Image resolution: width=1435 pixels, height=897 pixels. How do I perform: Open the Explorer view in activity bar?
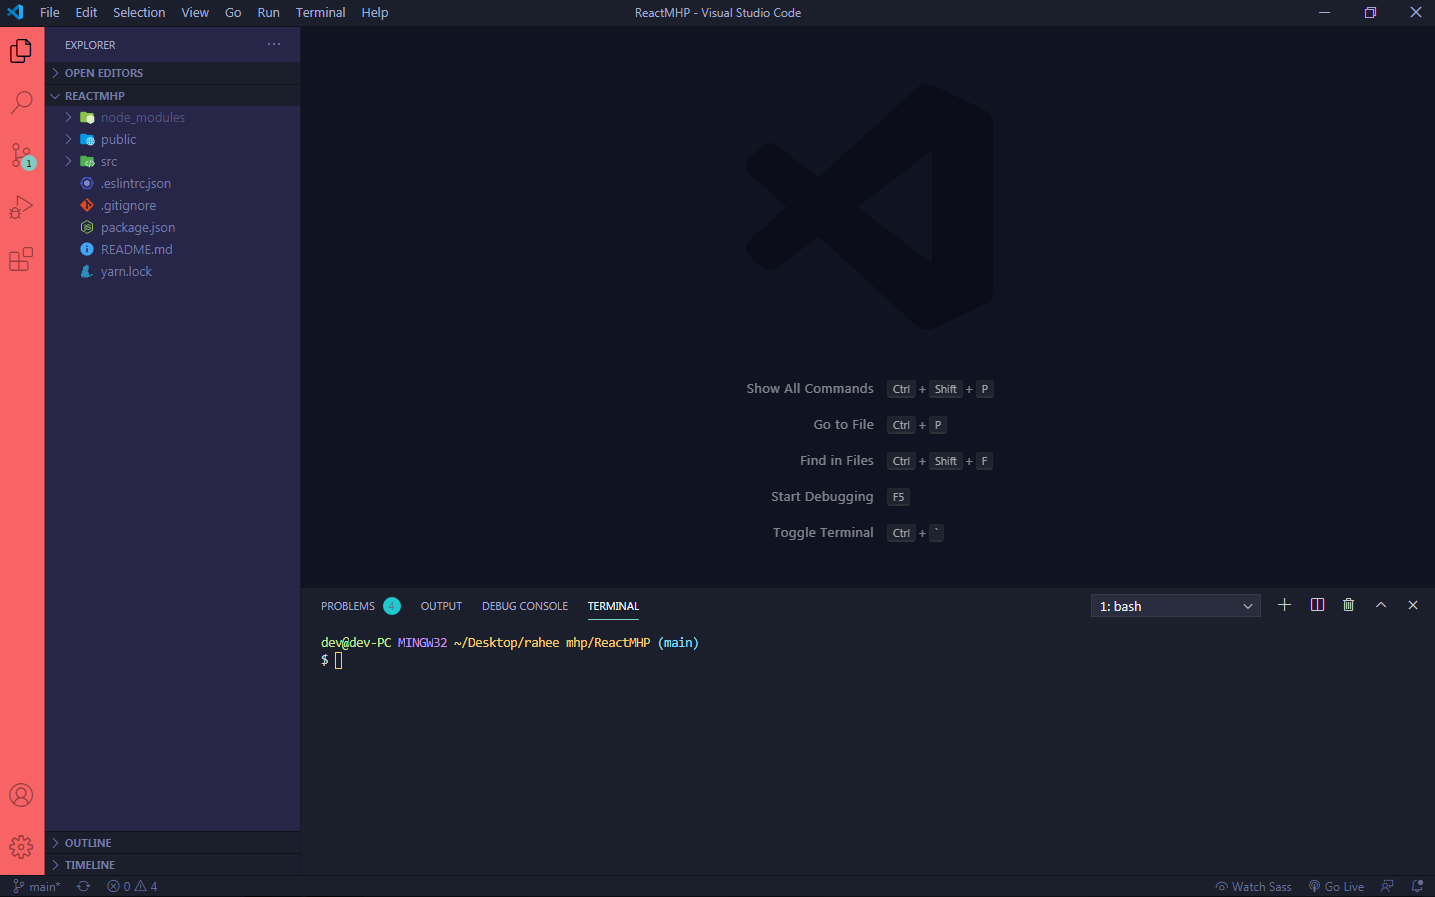click(x=21, y=50)
